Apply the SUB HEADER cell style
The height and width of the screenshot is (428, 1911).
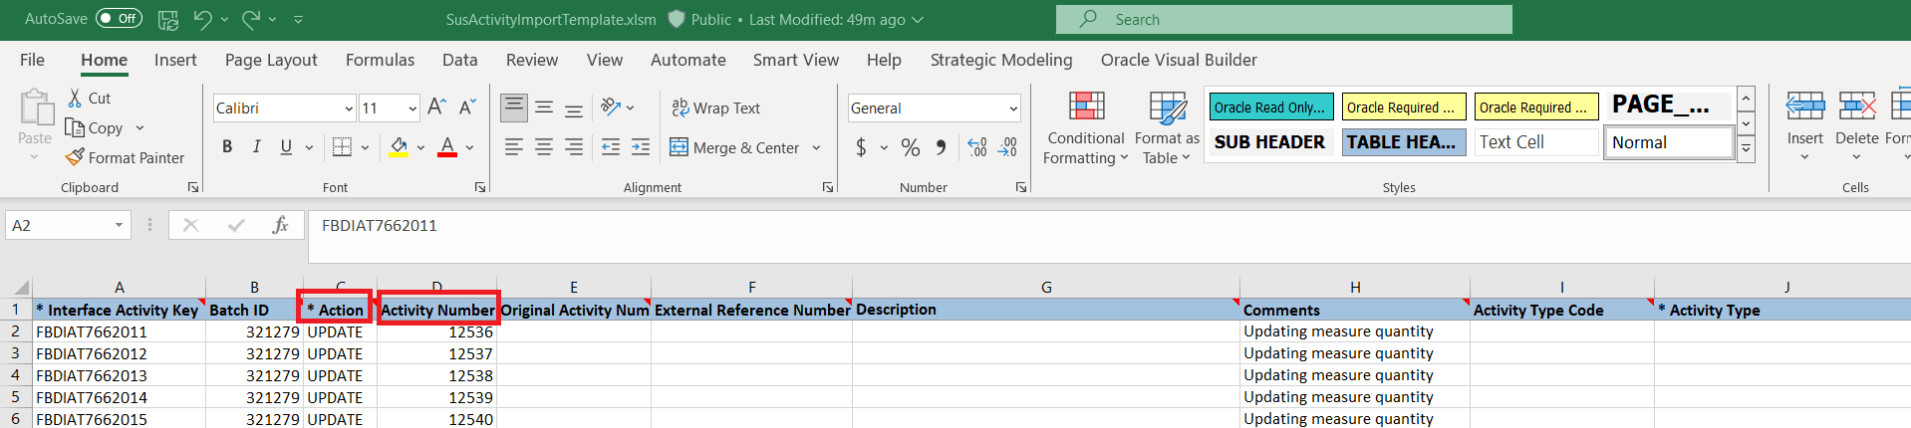pos(1271,142)
